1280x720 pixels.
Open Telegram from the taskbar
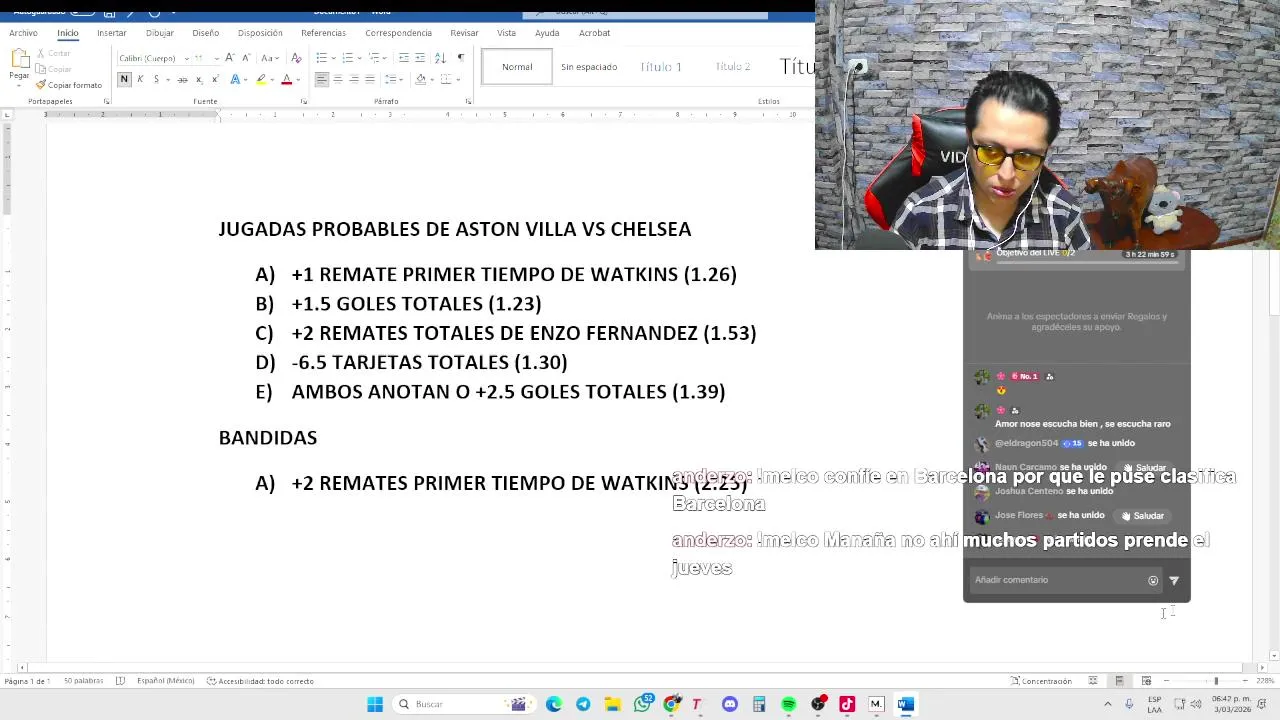pos(583,704)
